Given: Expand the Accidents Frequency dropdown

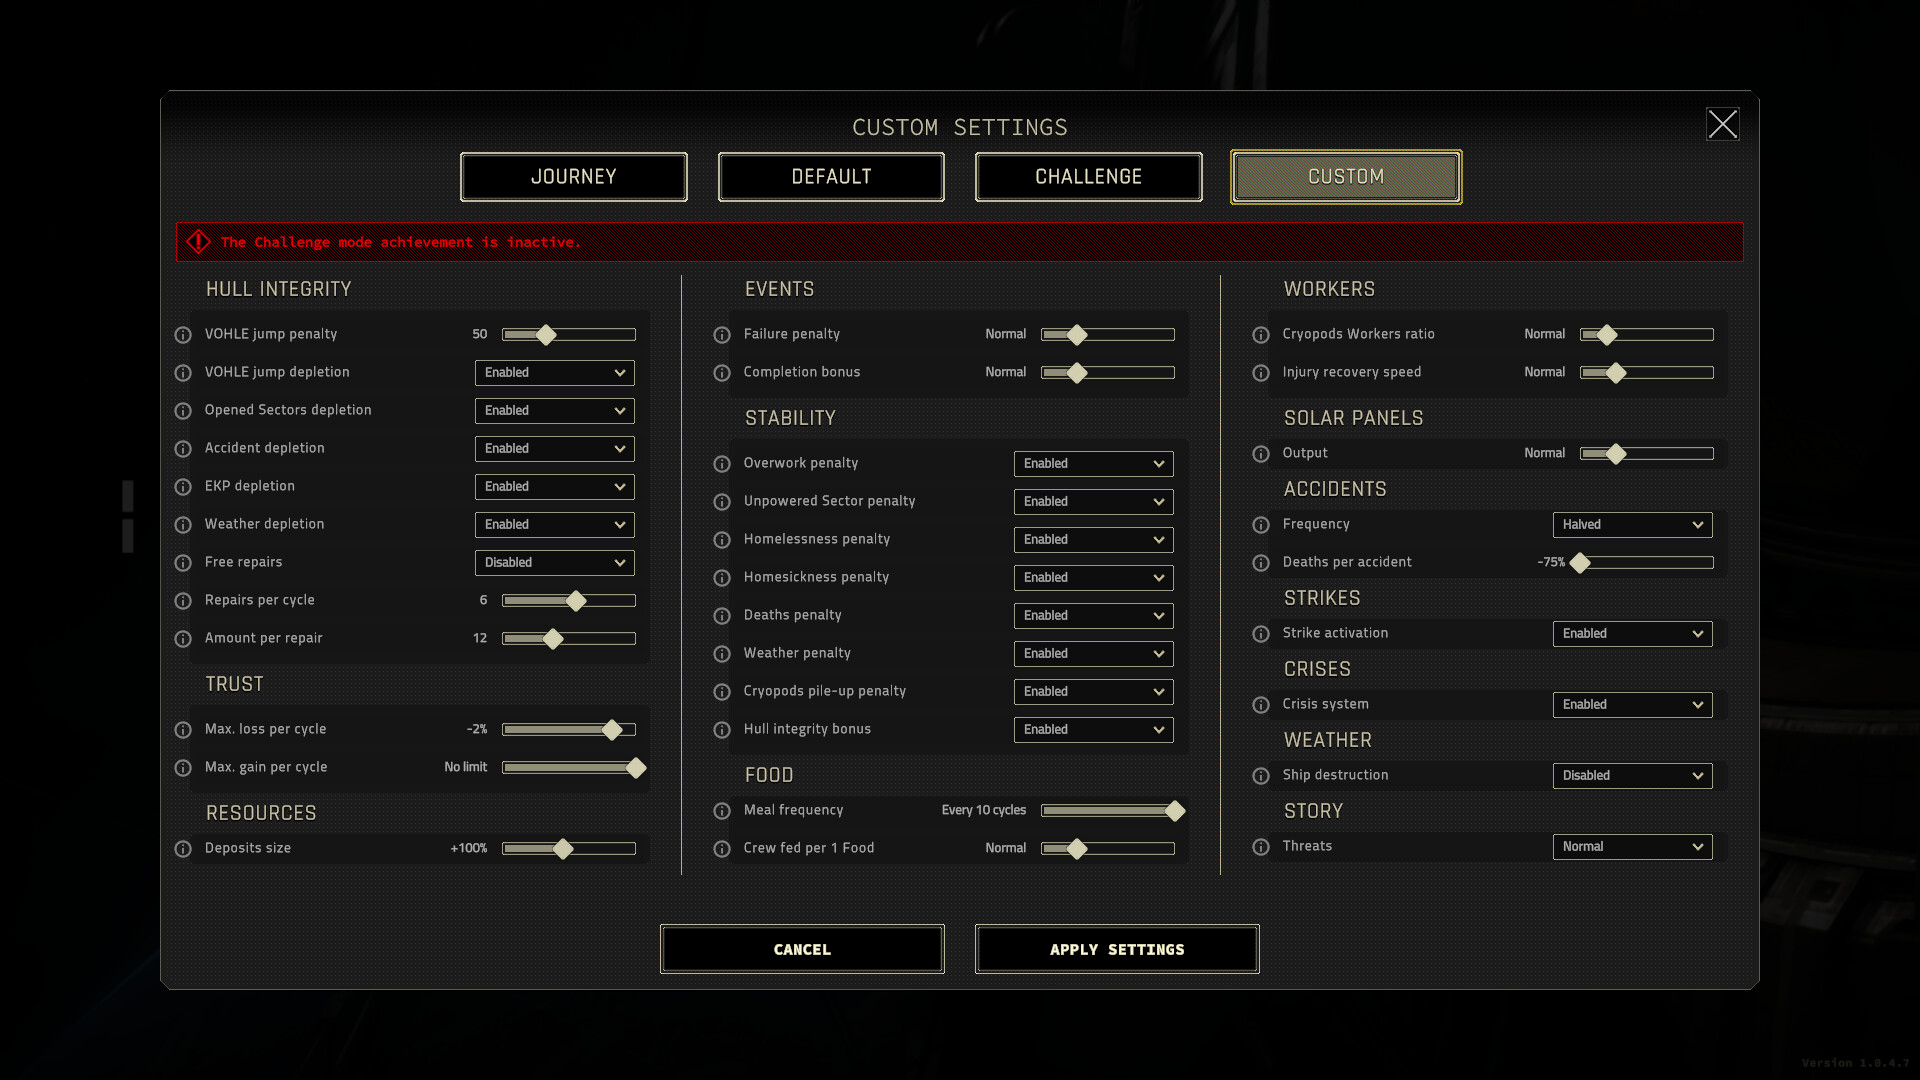Looking at the screenshot, I should 1633,524.
